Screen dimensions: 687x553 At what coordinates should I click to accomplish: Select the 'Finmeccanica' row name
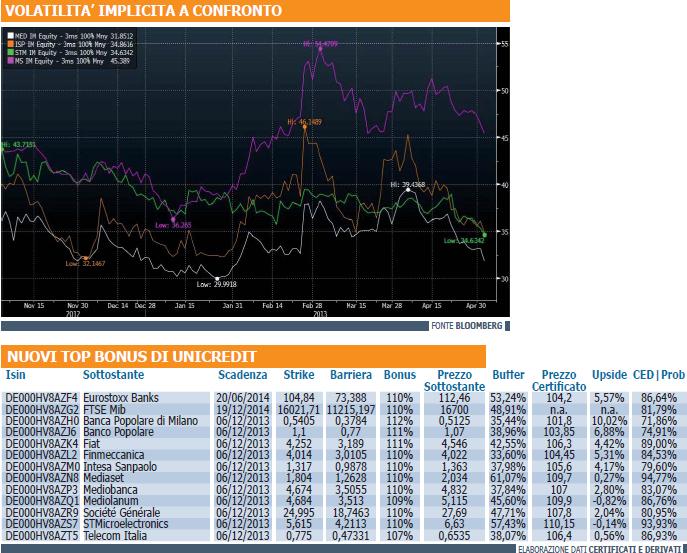(x=114, y=455)
